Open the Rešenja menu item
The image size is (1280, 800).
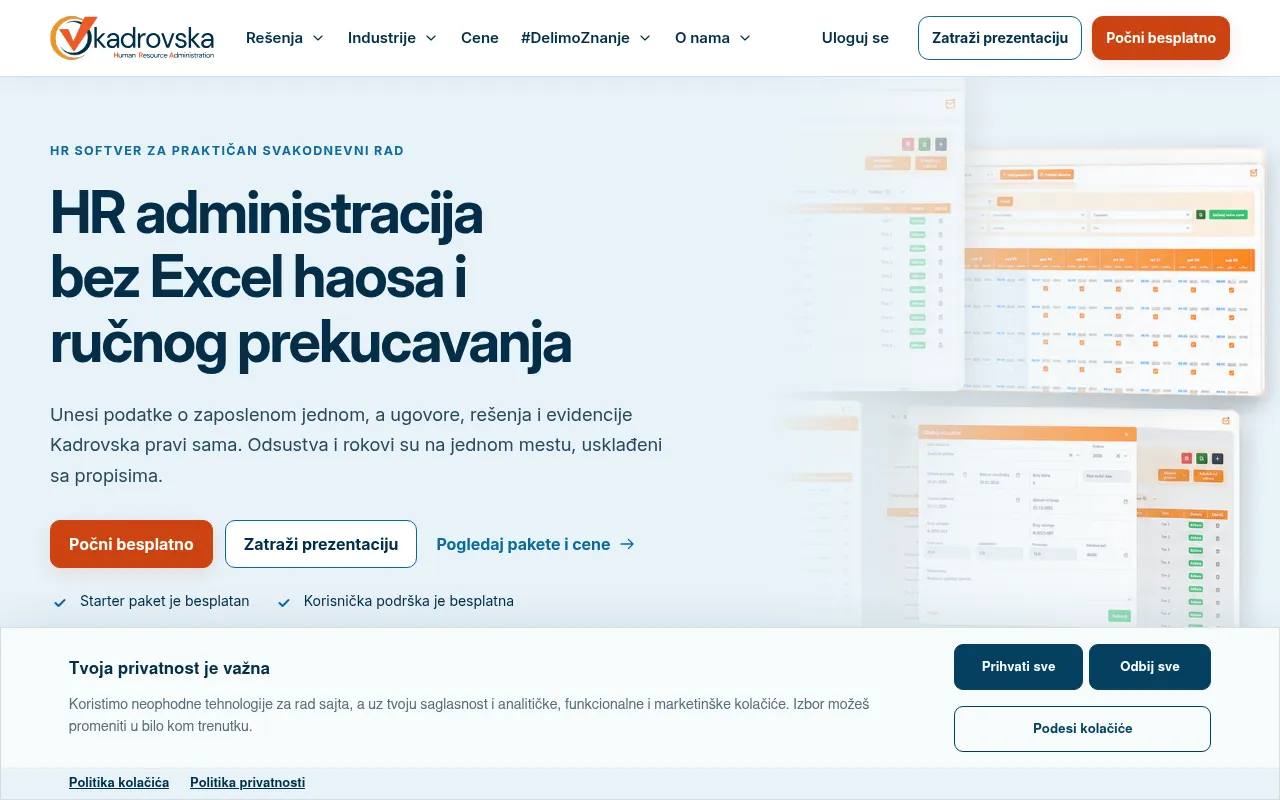click(274, 38)
